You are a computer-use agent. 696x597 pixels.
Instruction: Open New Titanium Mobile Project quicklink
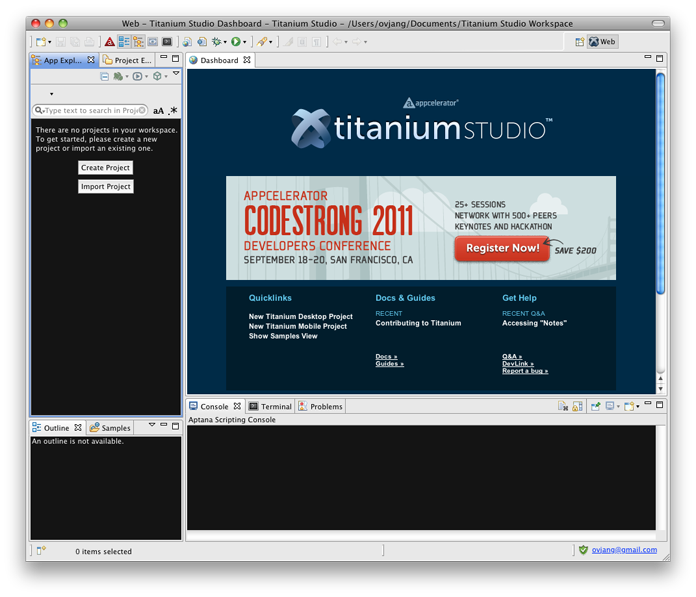[297, 326]
